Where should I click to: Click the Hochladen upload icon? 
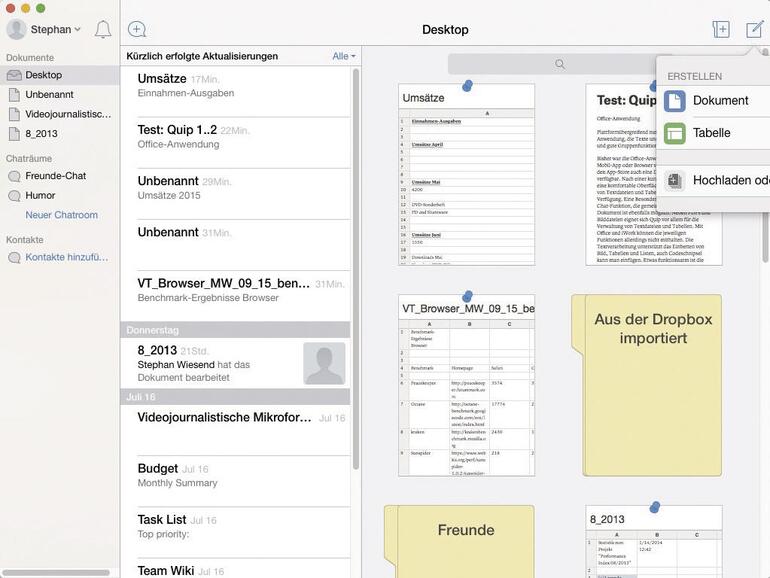675,180
